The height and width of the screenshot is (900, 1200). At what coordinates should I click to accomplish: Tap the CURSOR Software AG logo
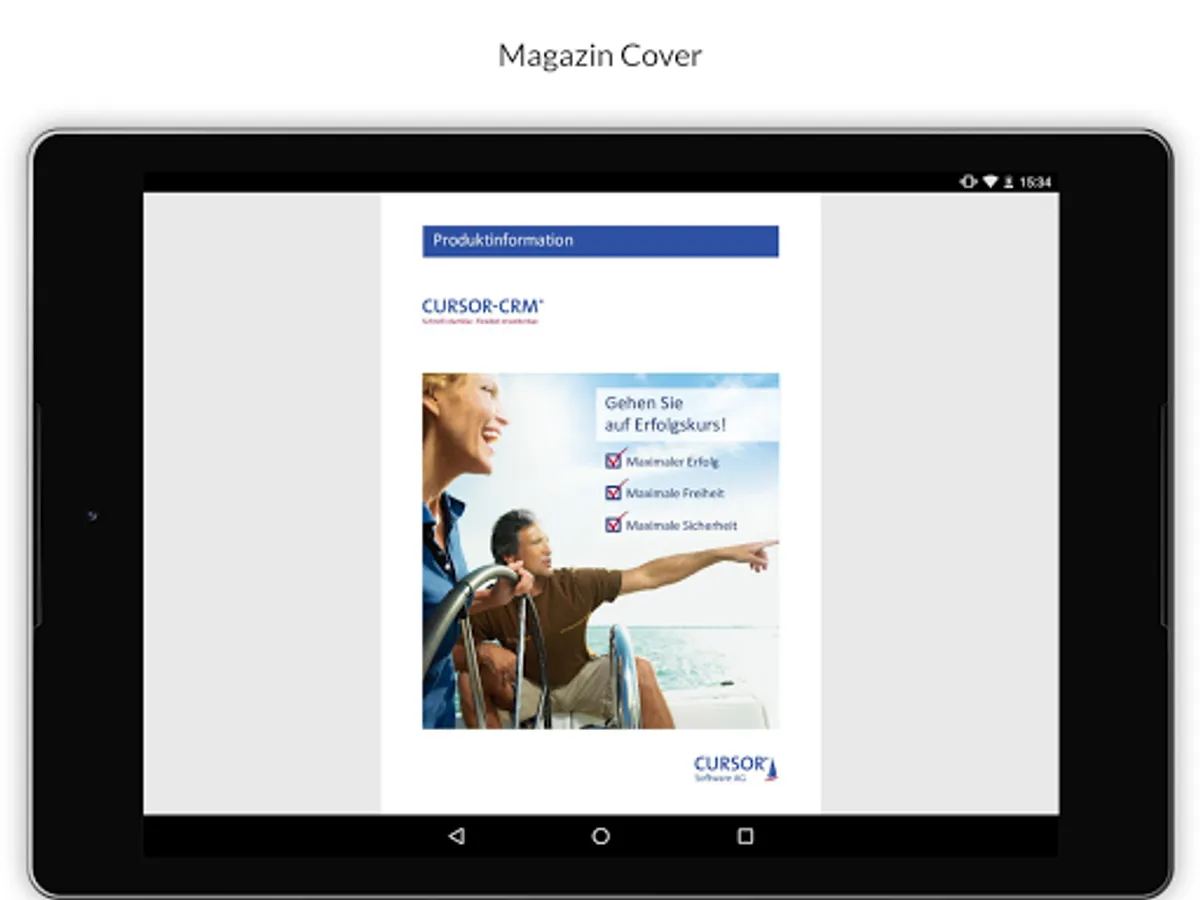(x=736, y=768)
